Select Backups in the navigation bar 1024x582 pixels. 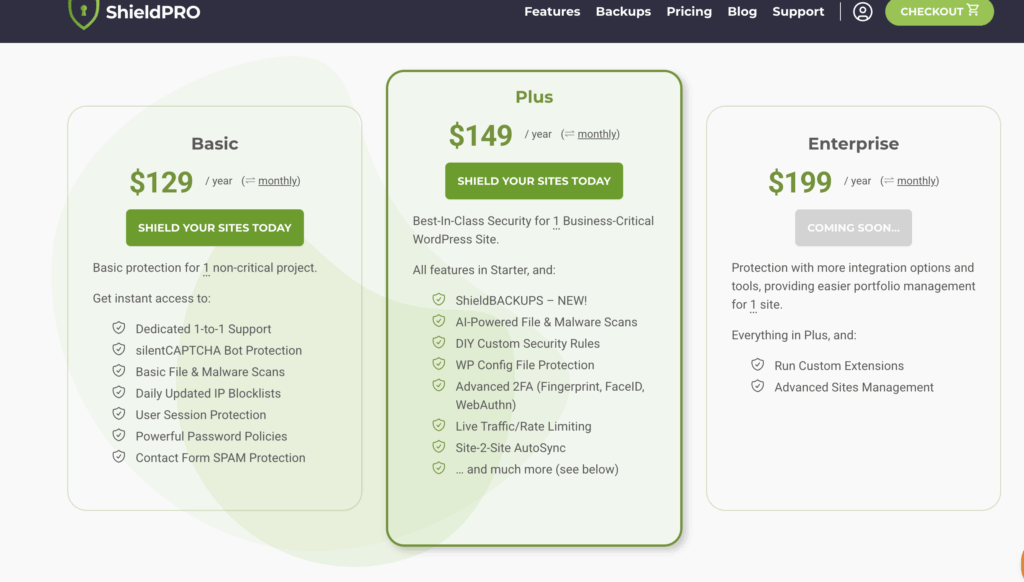click(x=623, y=11)
